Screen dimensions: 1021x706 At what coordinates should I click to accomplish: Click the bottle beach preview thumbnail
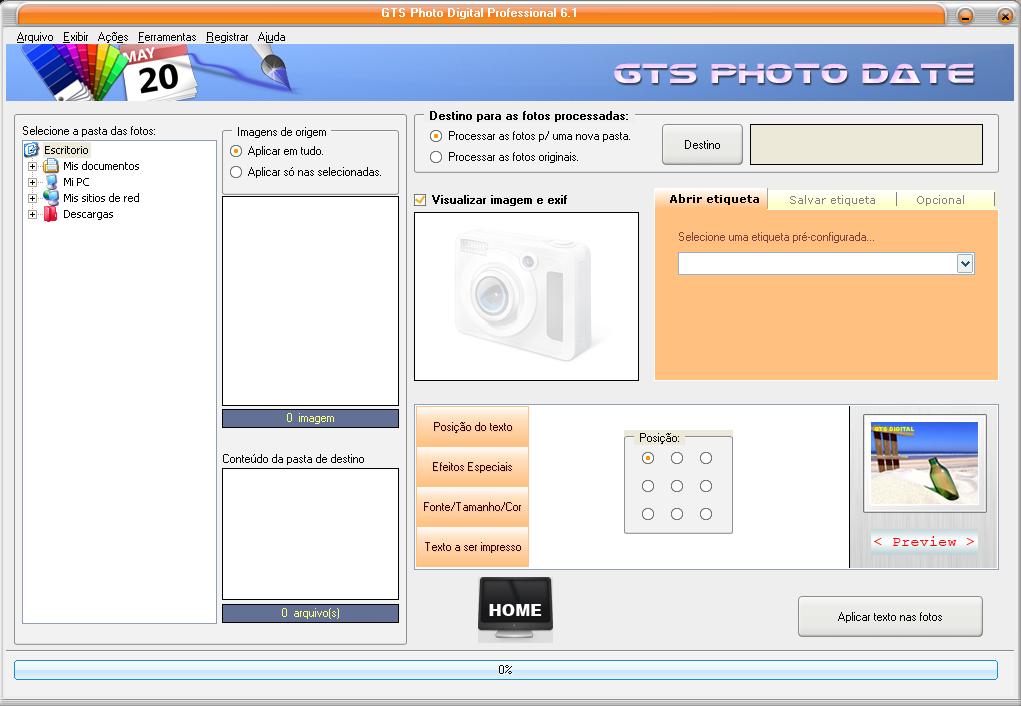pyautogui.click(x=925, y=463)
